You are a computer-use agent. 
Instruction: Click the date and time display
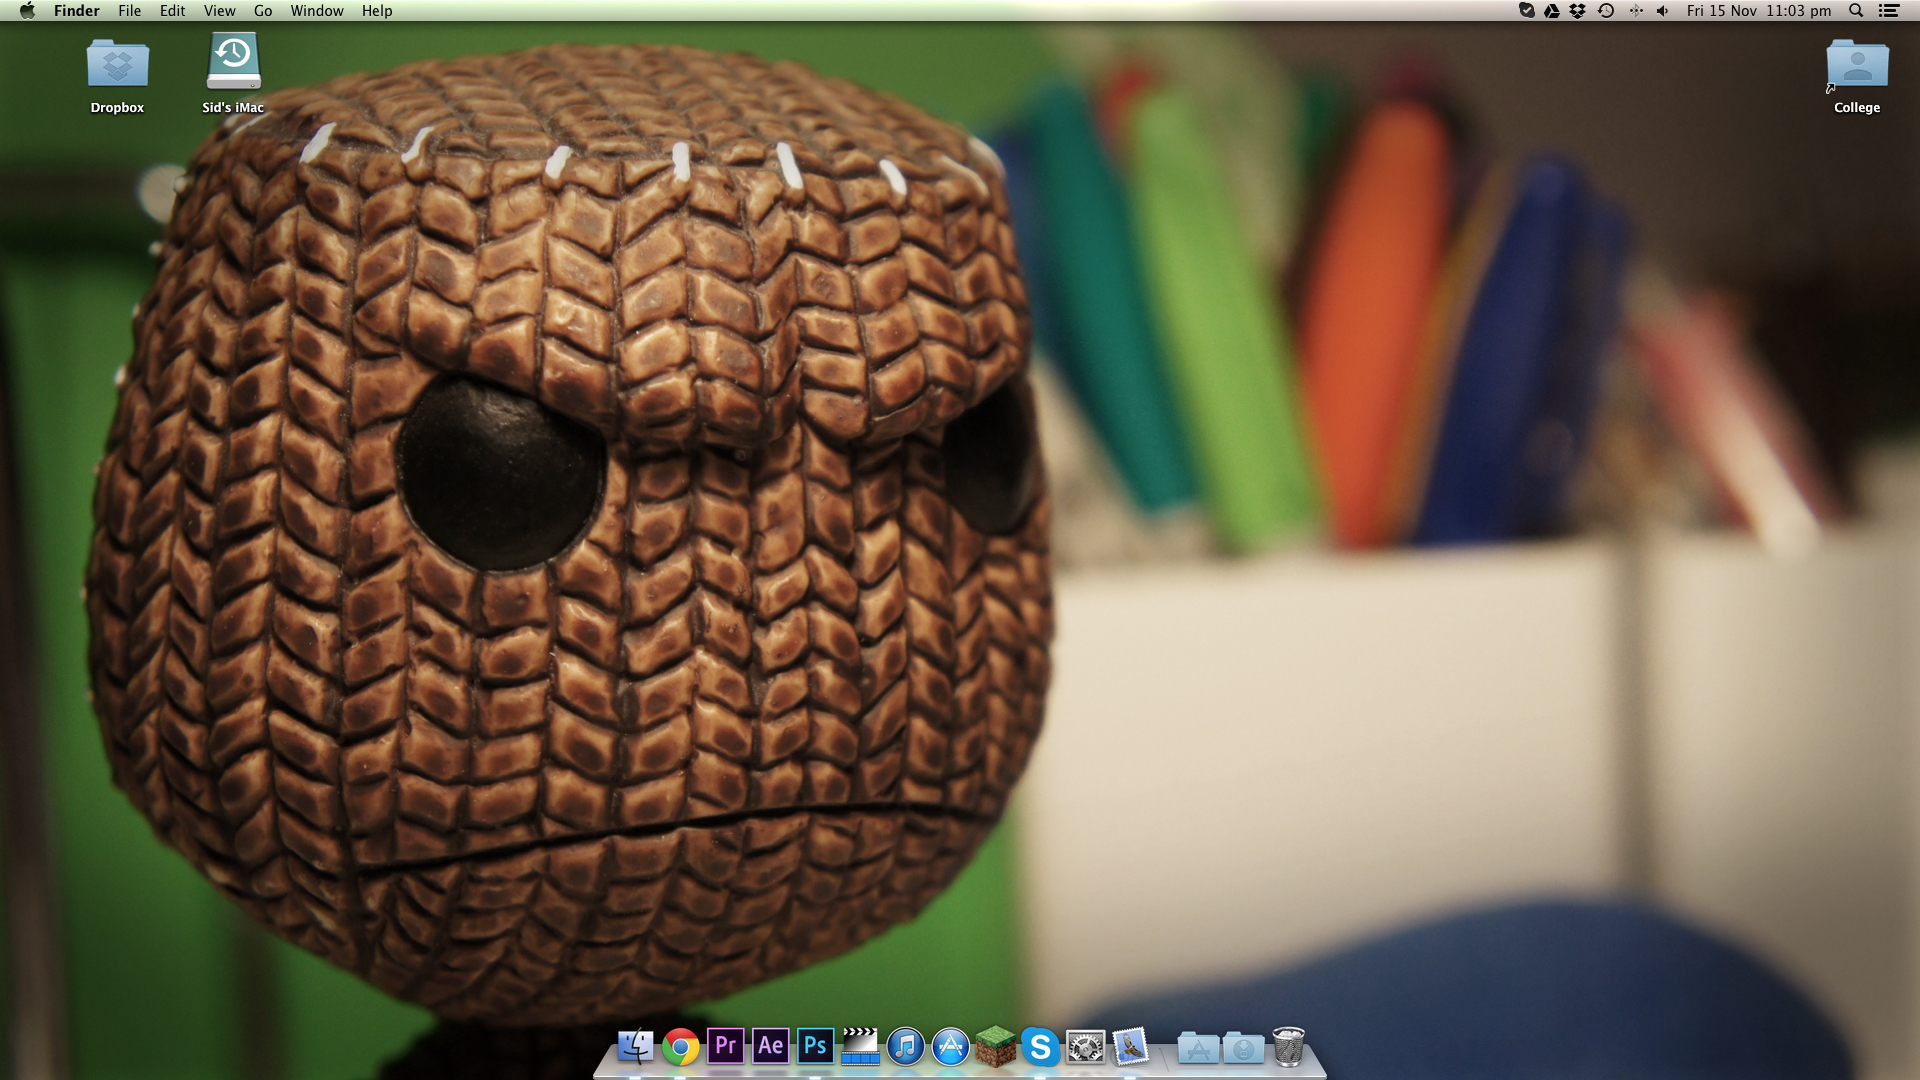(x=1759, y=11)
